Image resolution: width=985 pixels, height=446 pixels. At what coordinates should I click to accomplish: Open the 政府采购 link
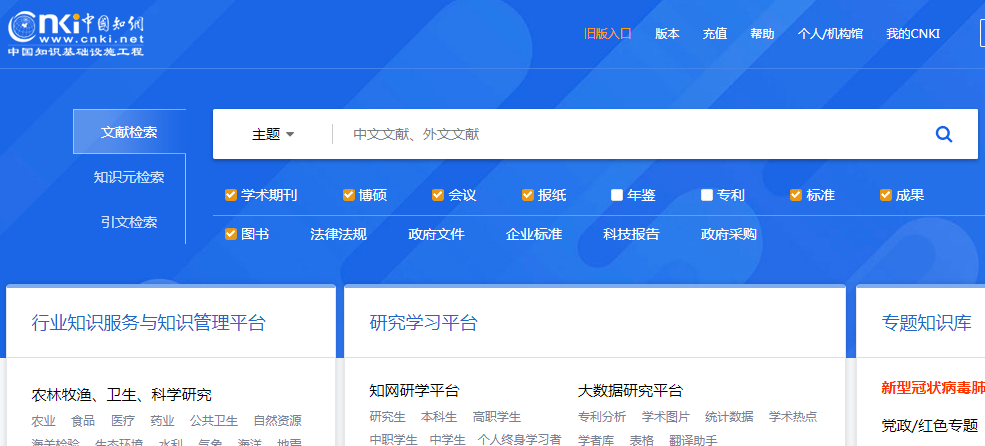pos(729,234)
